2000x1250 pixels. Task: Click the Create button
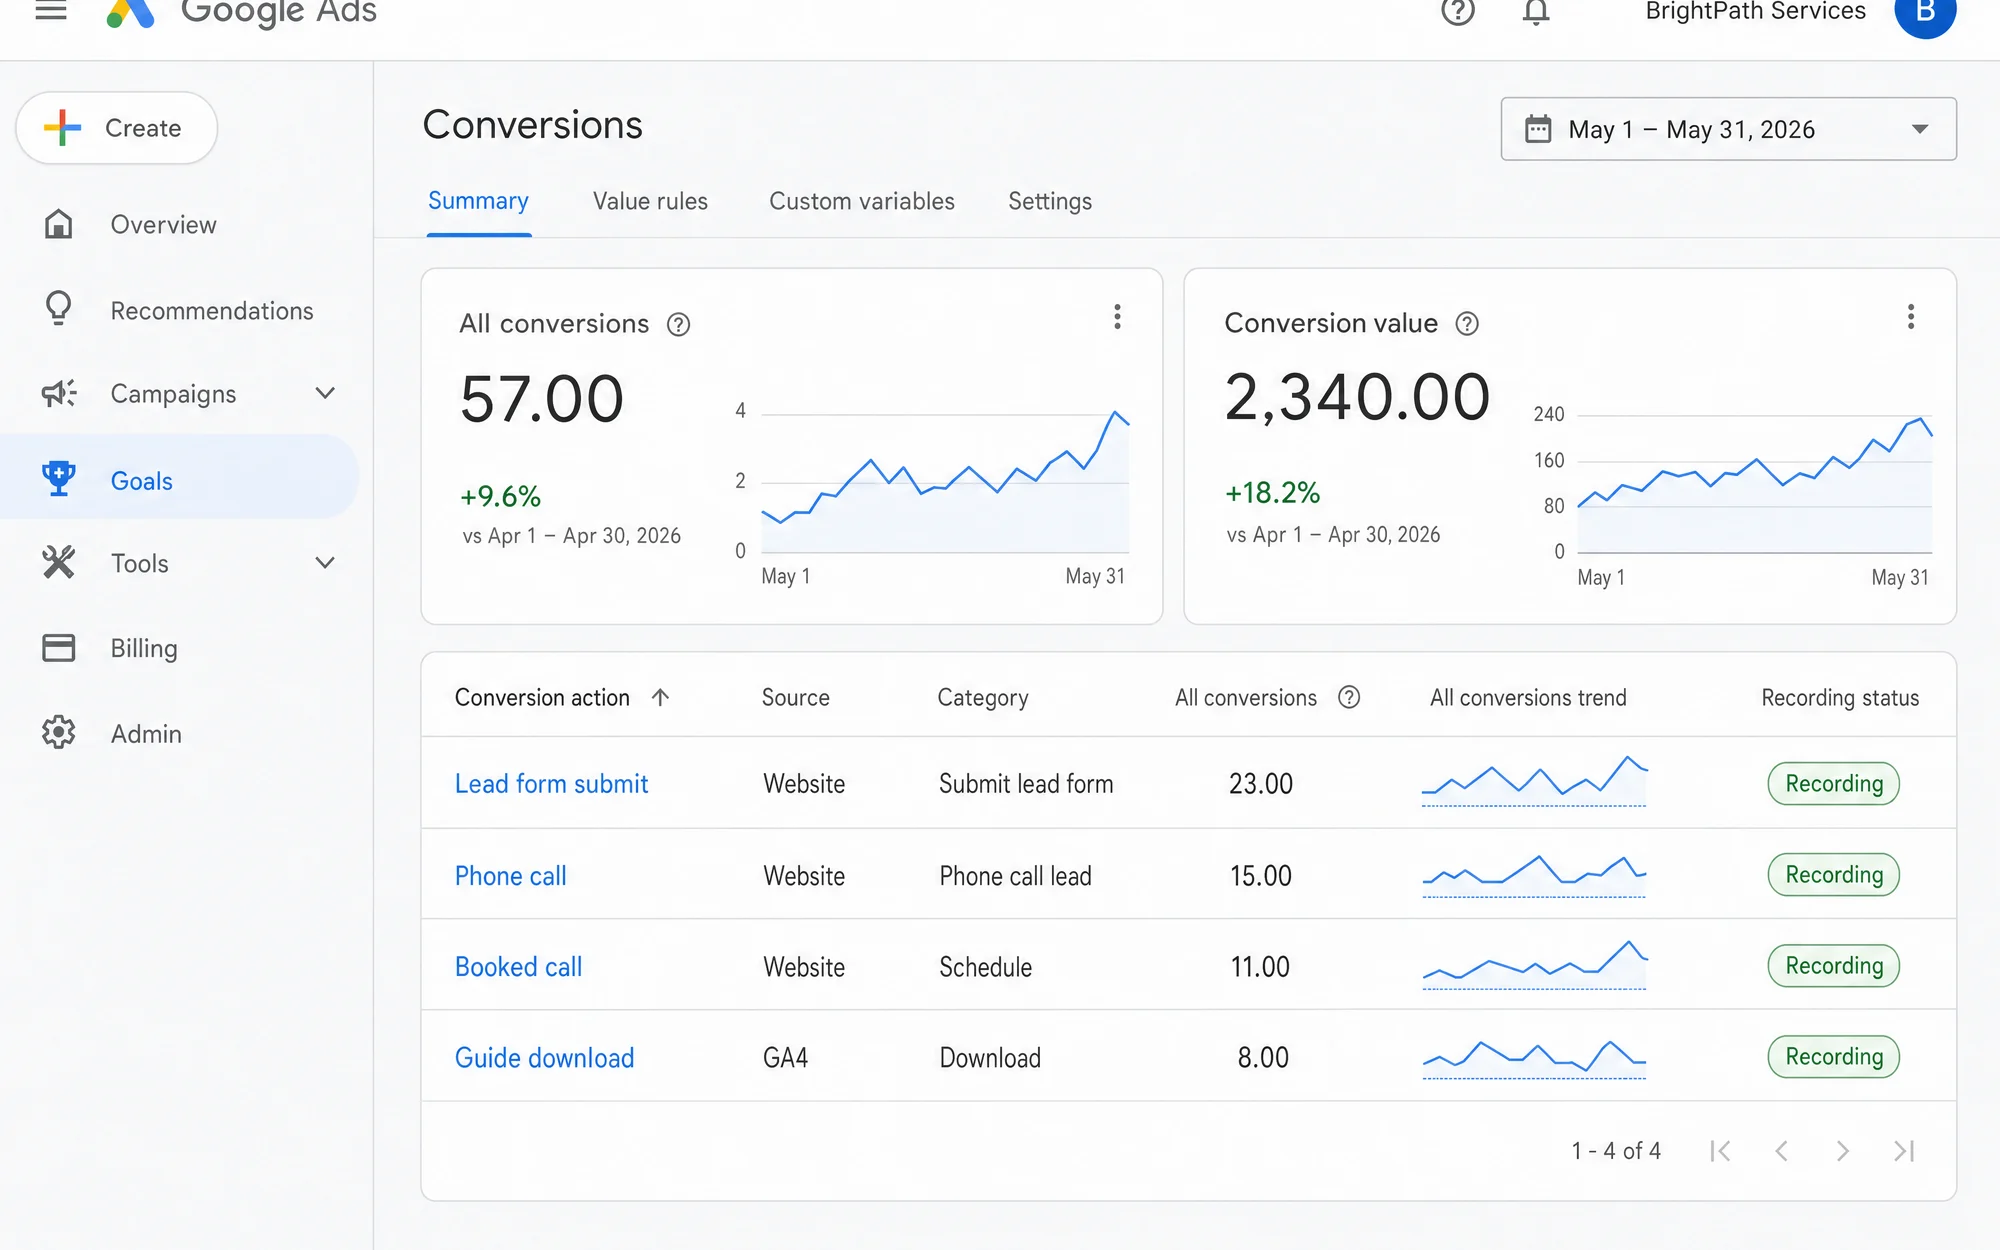(x=117, y=128)
